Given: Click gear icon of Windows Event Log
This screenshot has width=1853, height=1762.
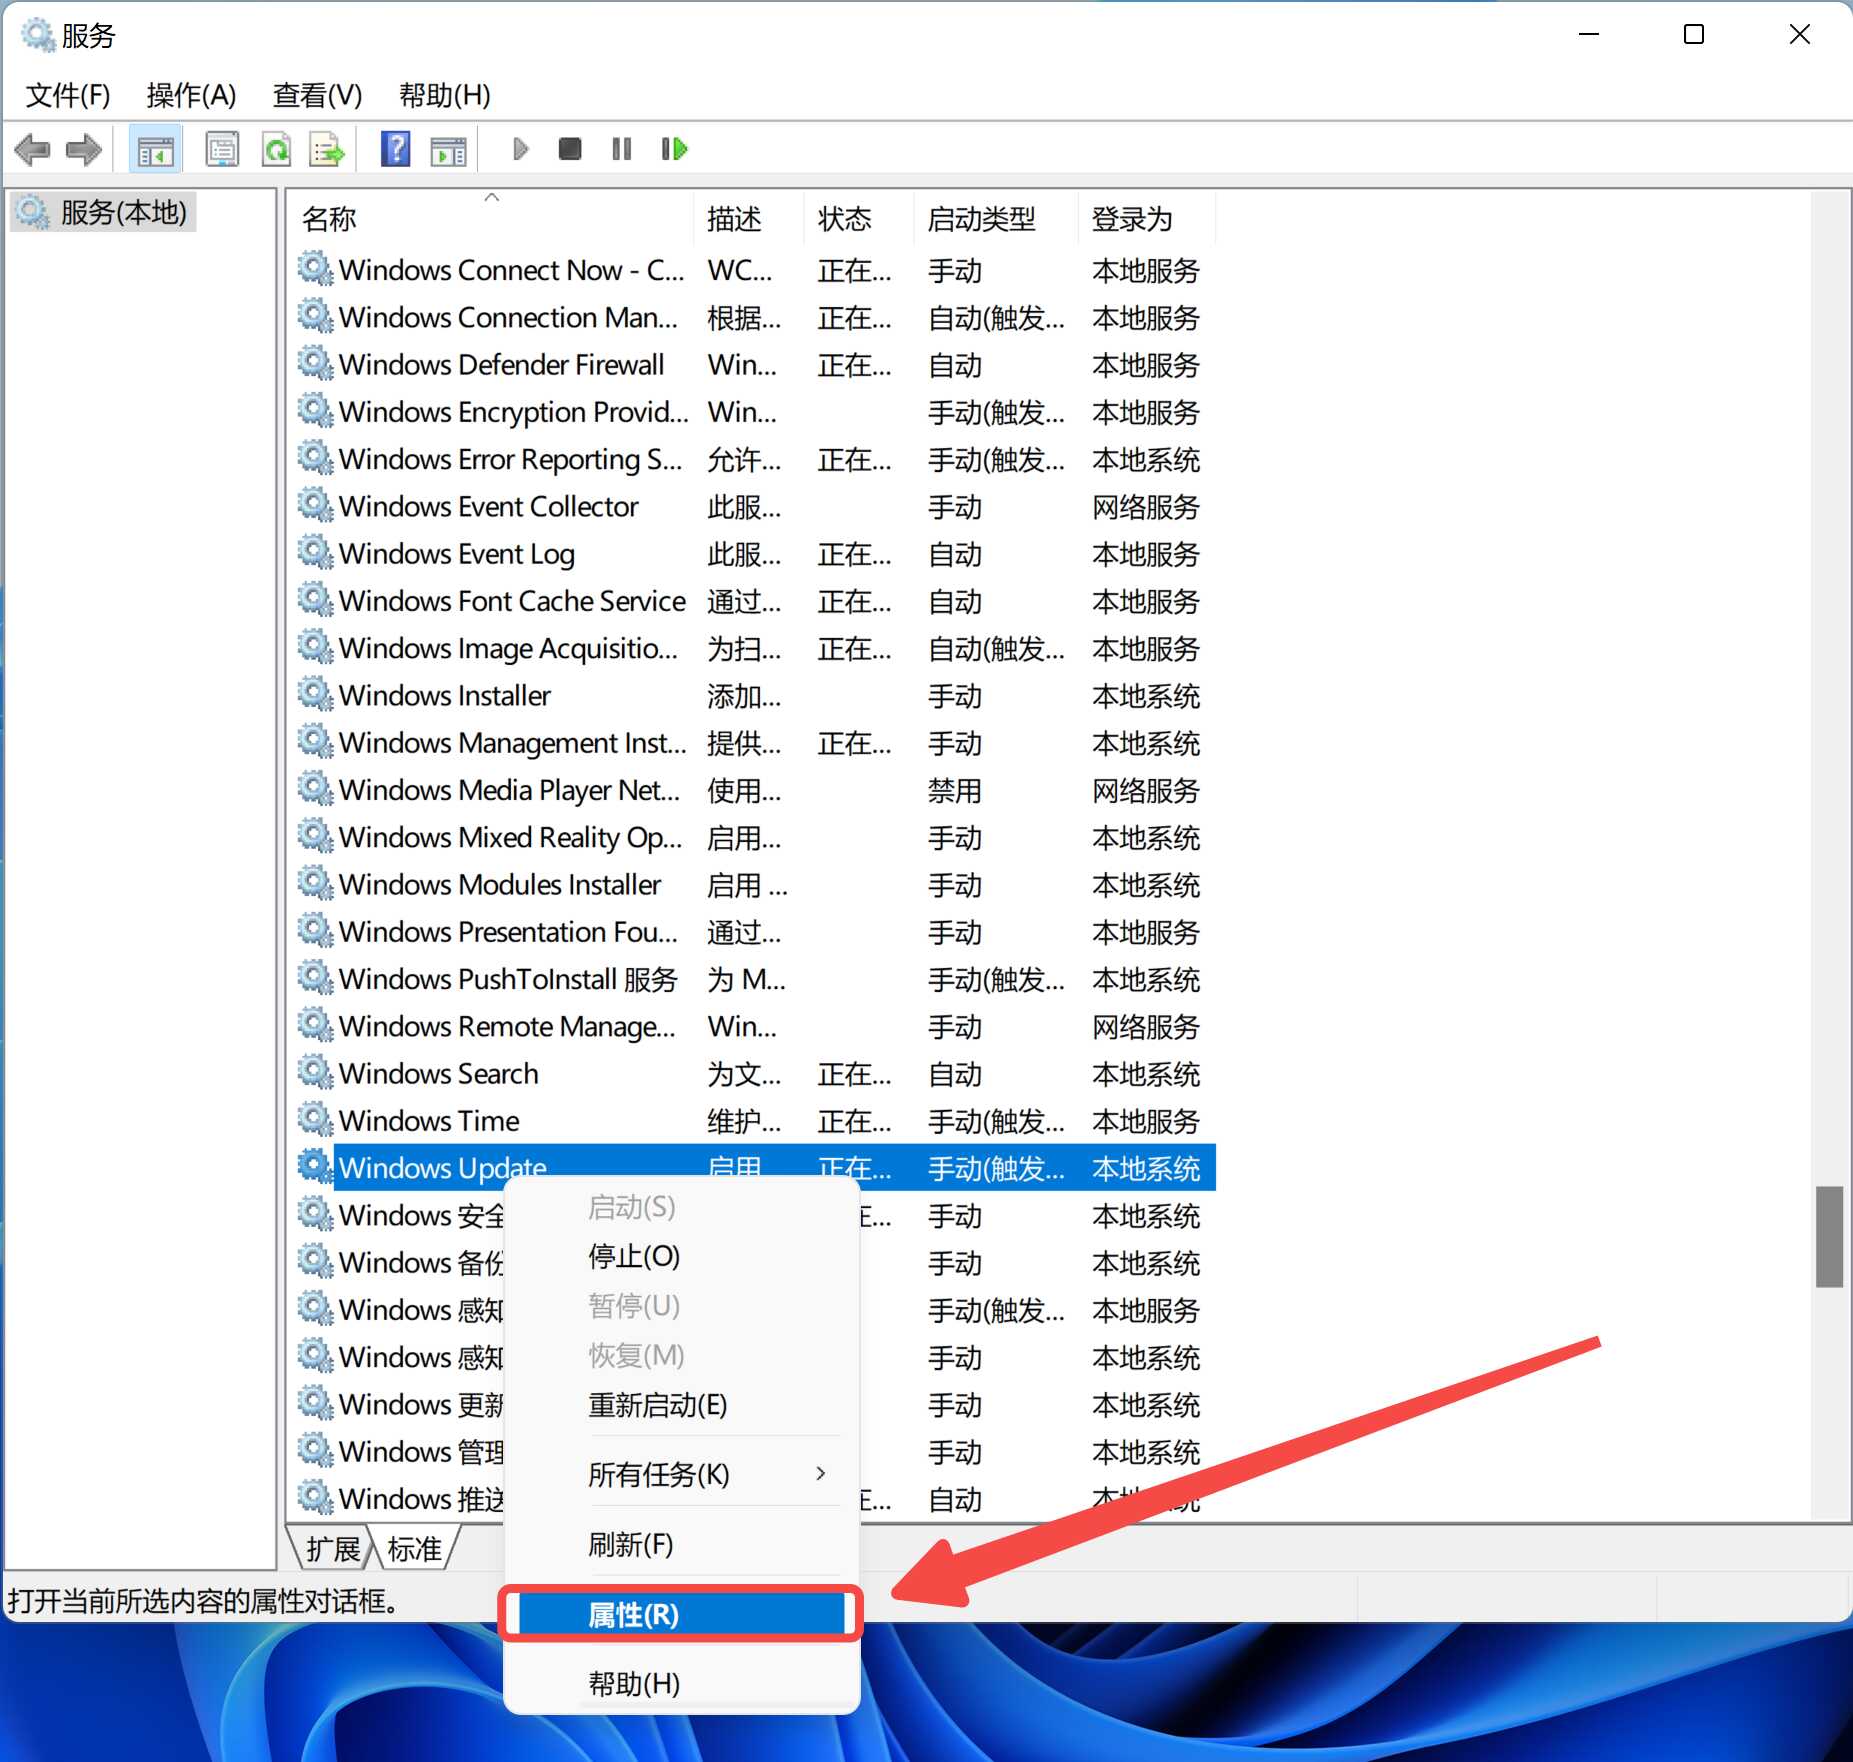Looking at the screenshot, I should [315, 553].
